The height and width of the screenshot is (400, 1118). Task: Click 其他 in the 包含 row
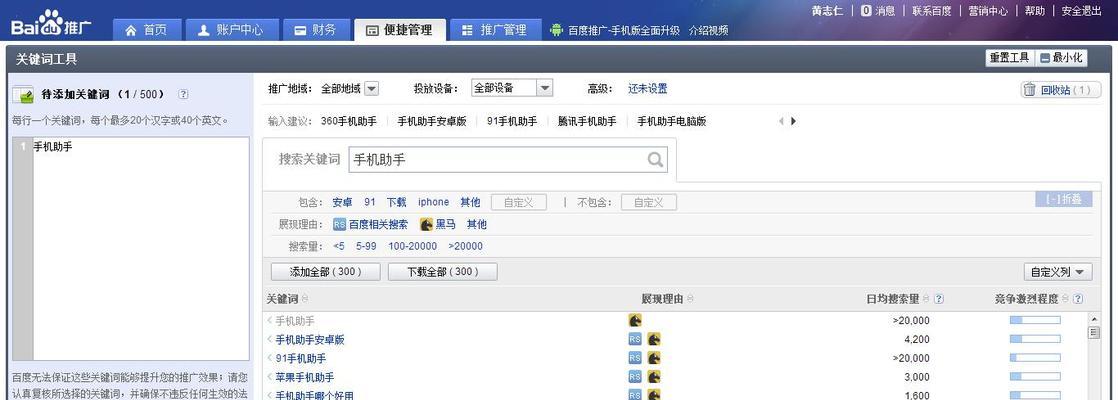[470, 202]
